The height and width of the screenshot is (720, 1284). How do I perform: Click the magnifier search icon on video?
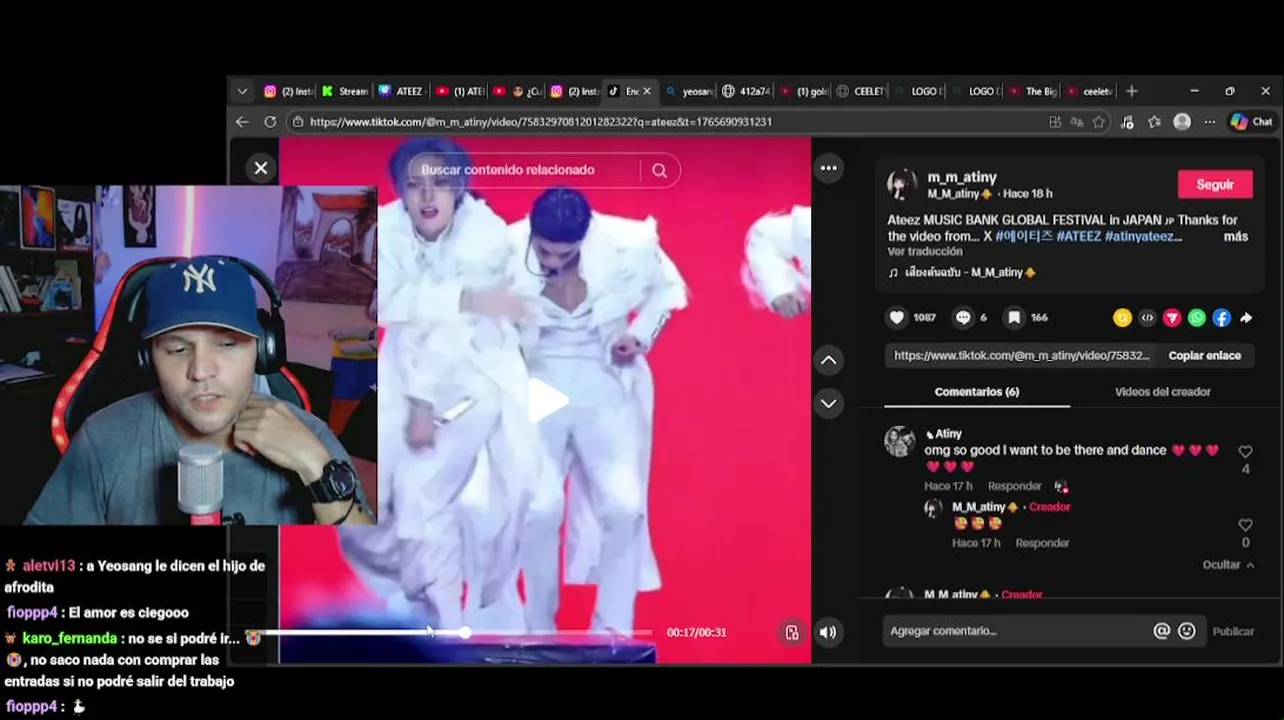point(659,170)
